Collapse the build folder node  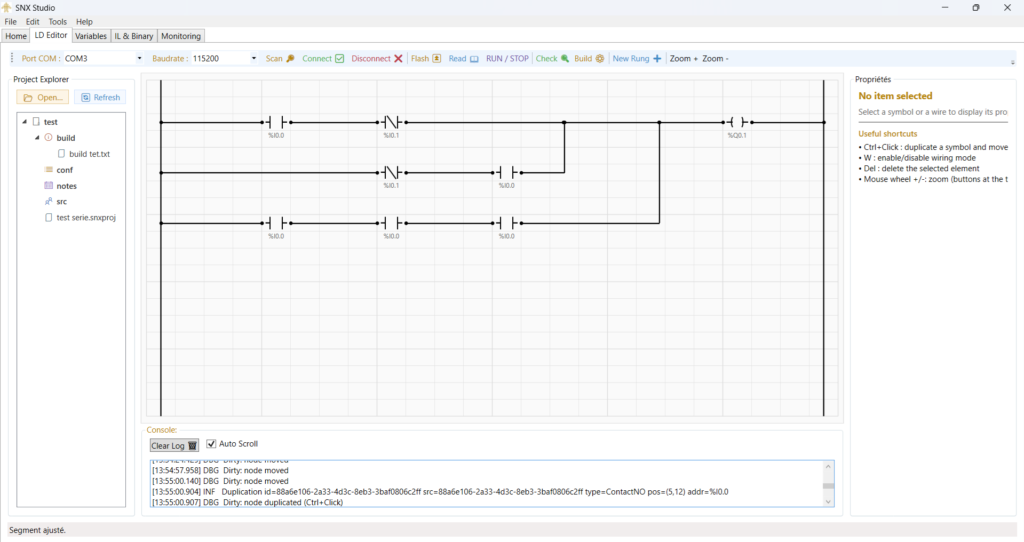pyautogui.click(x=37, y=138)
